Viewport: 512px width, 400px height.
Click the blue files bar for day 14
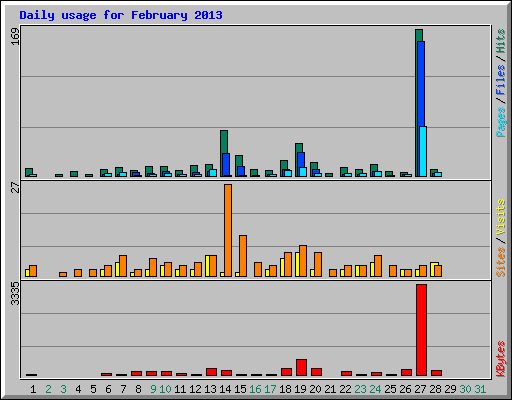pyautogui.click(x=226, y=165)
